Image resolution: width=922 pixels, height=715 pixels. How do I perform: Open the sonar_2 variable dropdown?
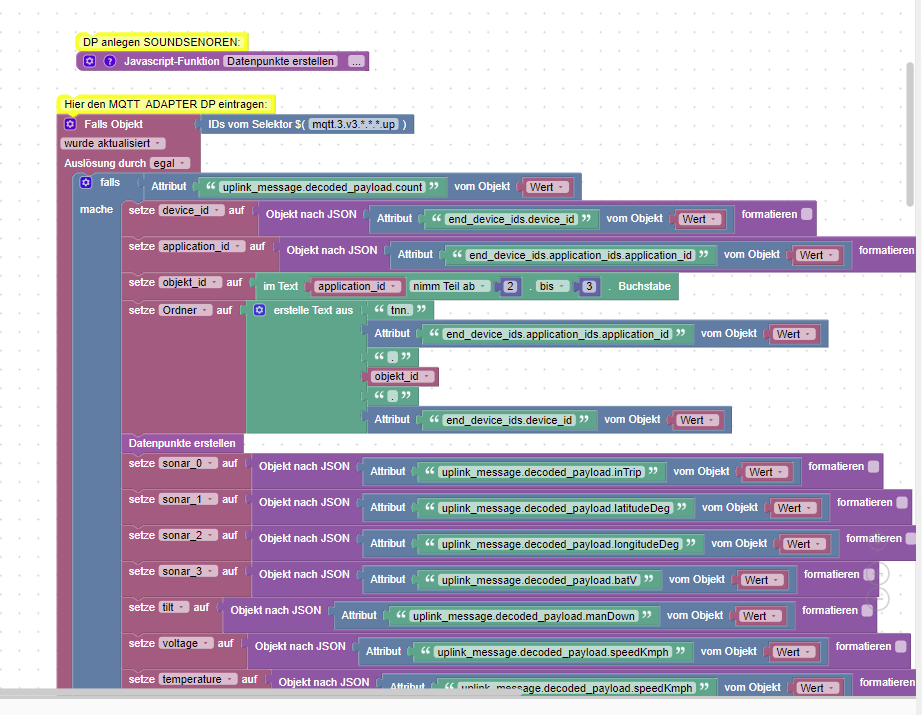pos(188,535)
